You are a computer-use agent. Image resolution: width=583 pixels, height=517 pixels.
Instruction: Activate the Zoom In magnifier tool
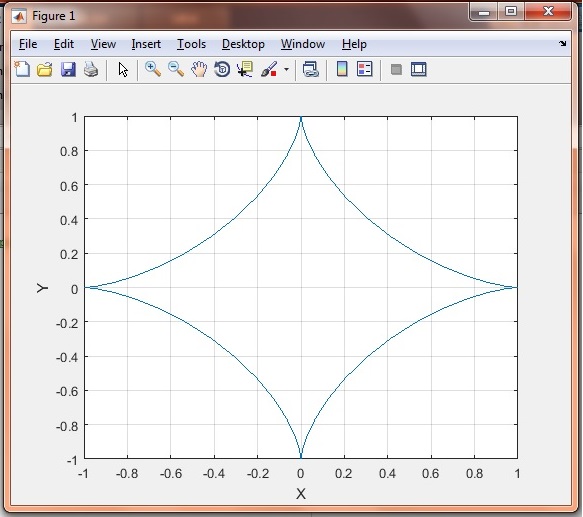[x=153, y=70]
